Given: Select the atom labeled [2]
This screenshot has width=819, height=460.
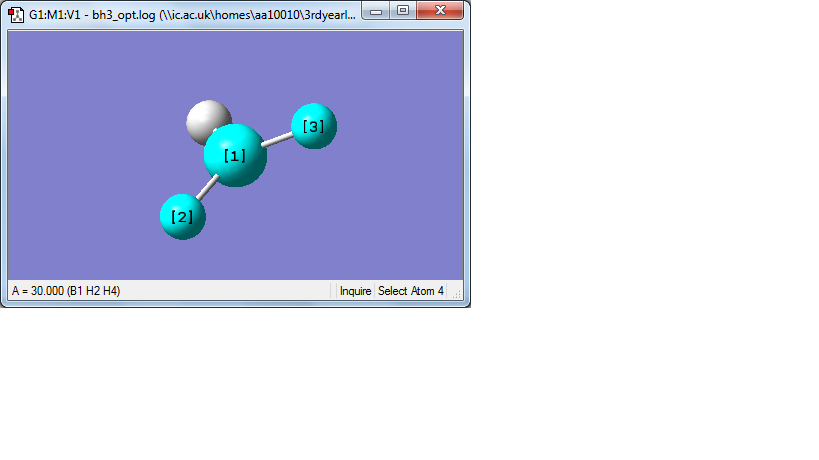Looking at the screenshot, I should tap(182, 217).
